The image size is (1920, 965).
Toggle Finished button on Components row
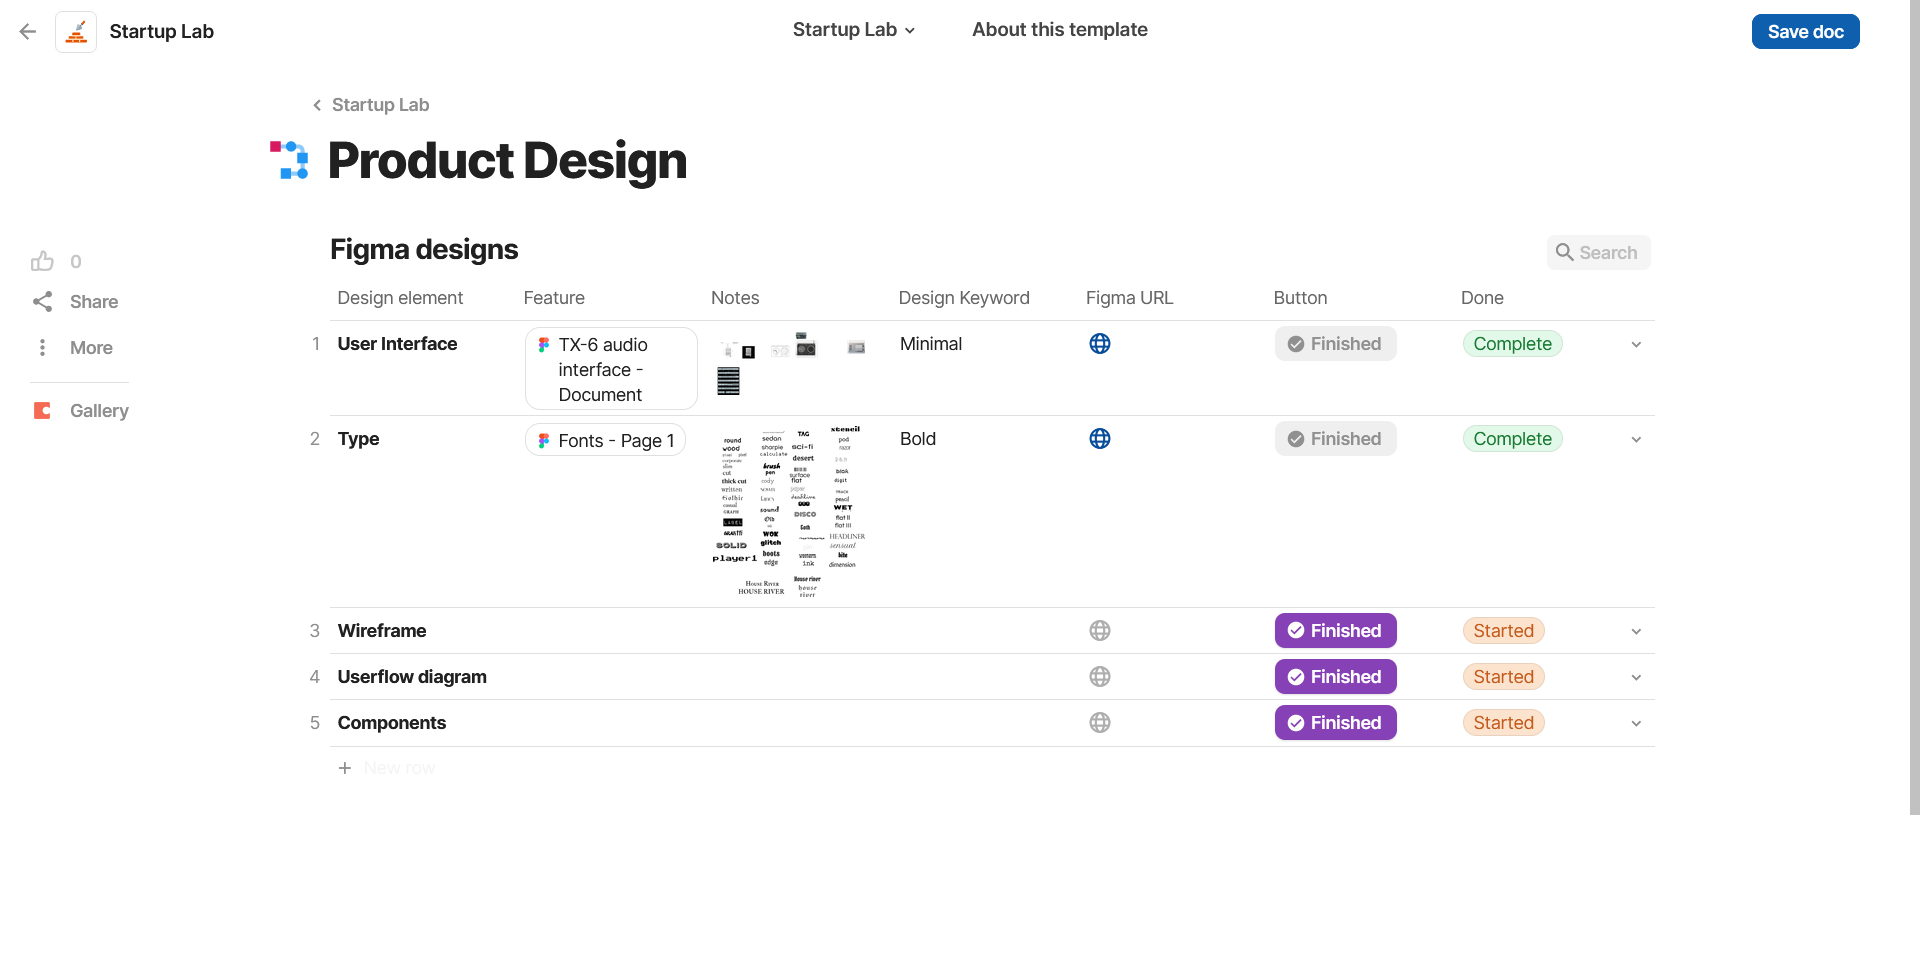(x=1335, y=723)
